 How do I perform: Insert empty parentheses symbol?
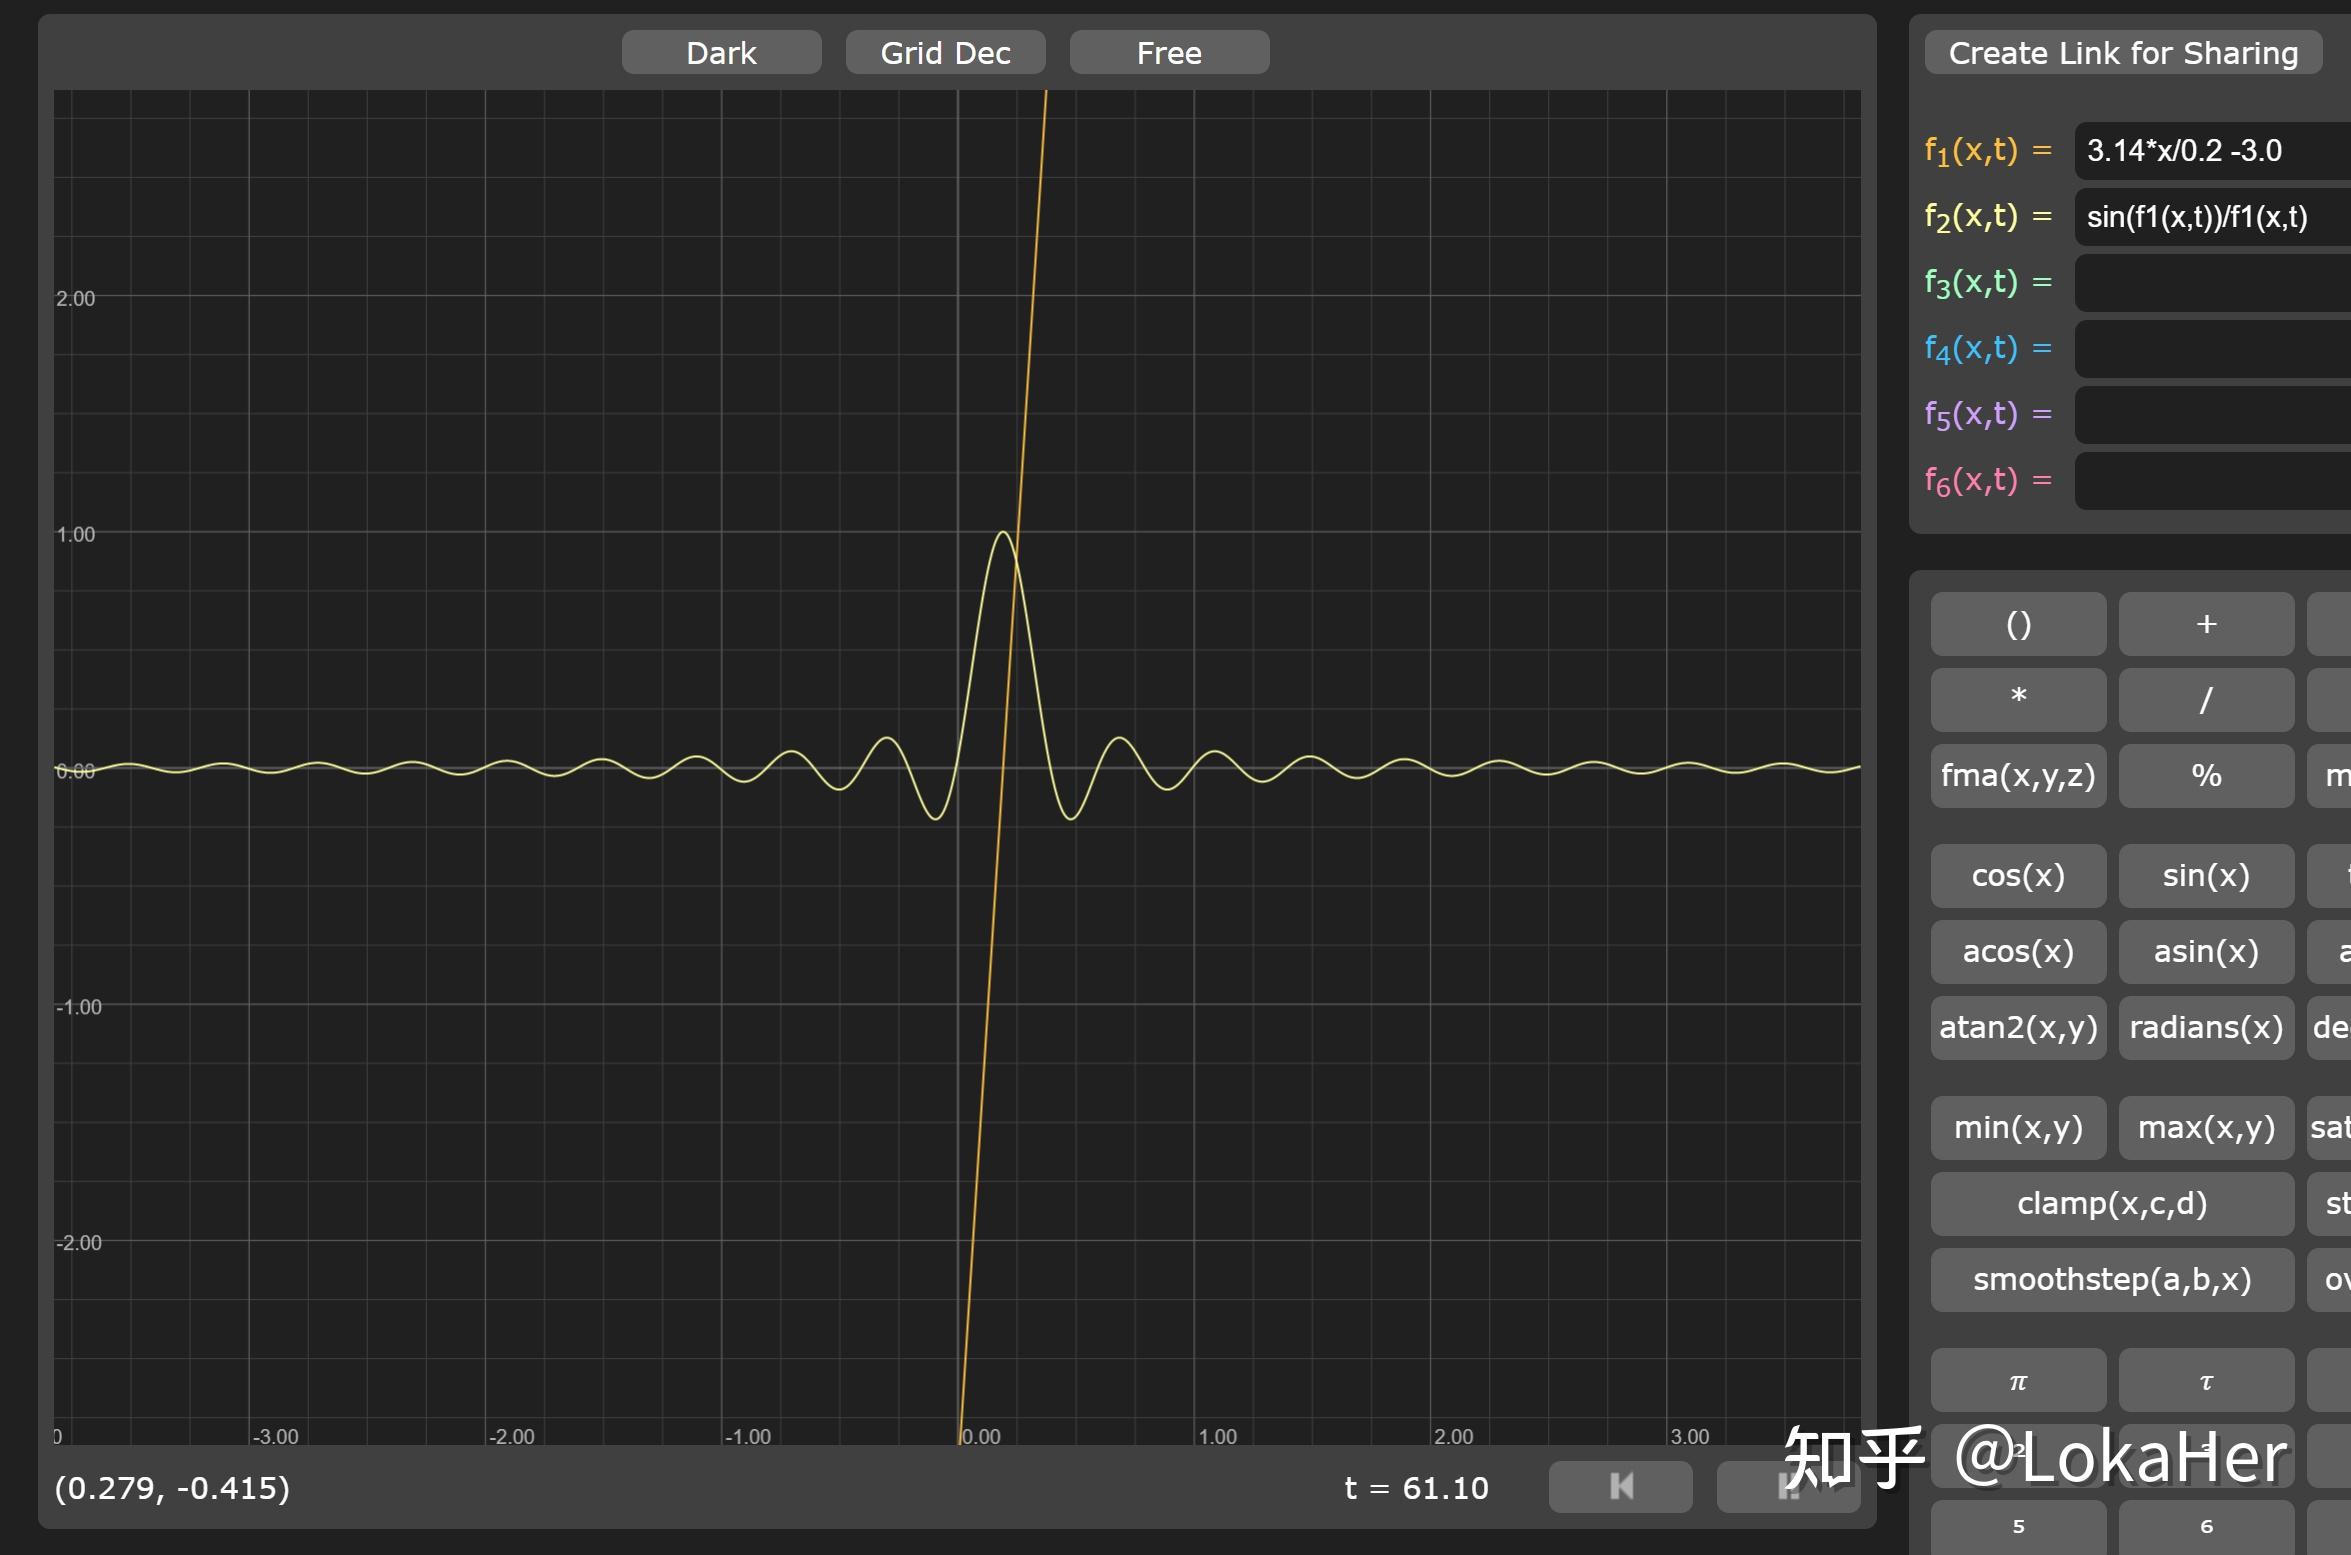[x=2017, y=624]
